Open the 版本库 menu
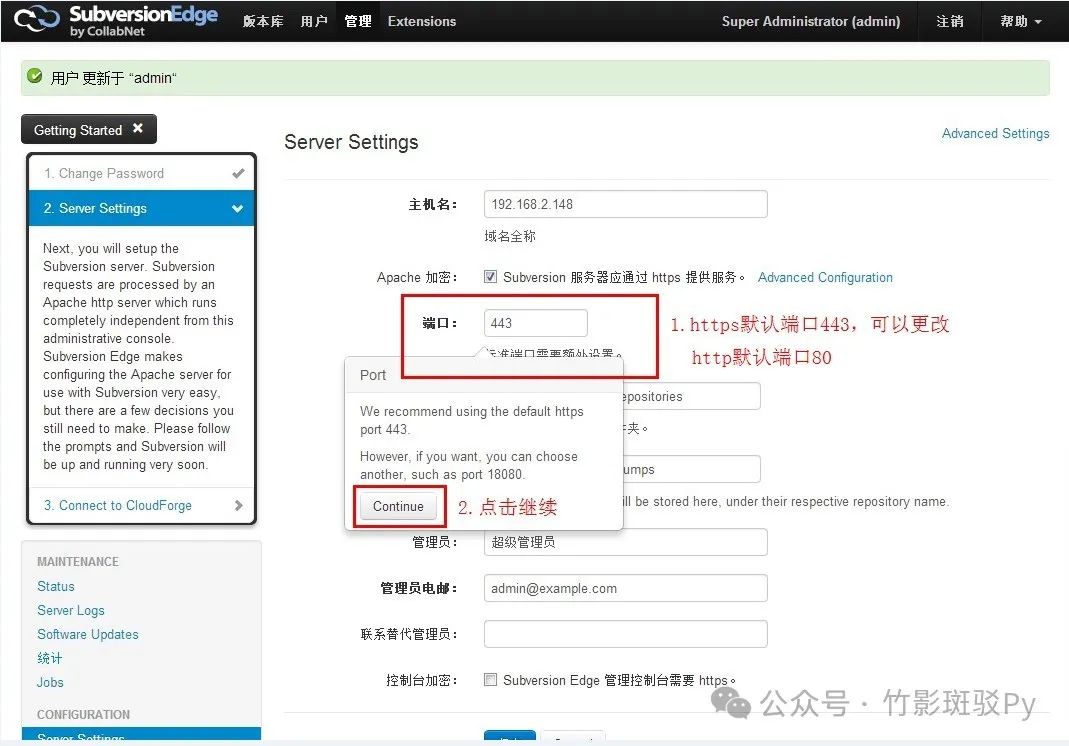 [263, 21]
